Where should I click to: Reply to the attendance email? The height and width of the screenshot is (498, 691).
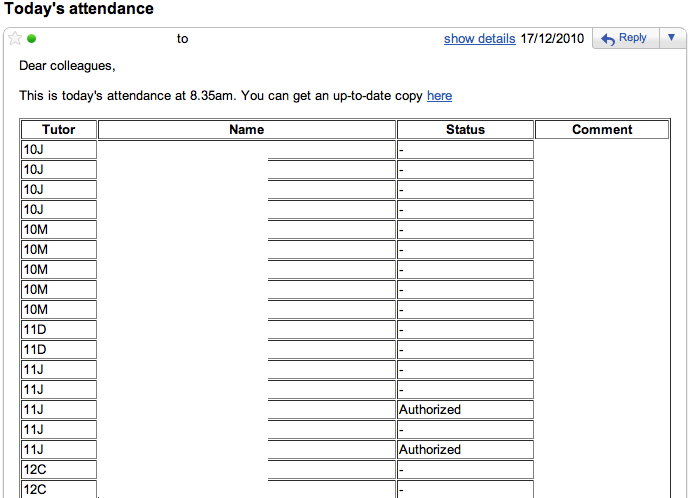click(624, 38)
